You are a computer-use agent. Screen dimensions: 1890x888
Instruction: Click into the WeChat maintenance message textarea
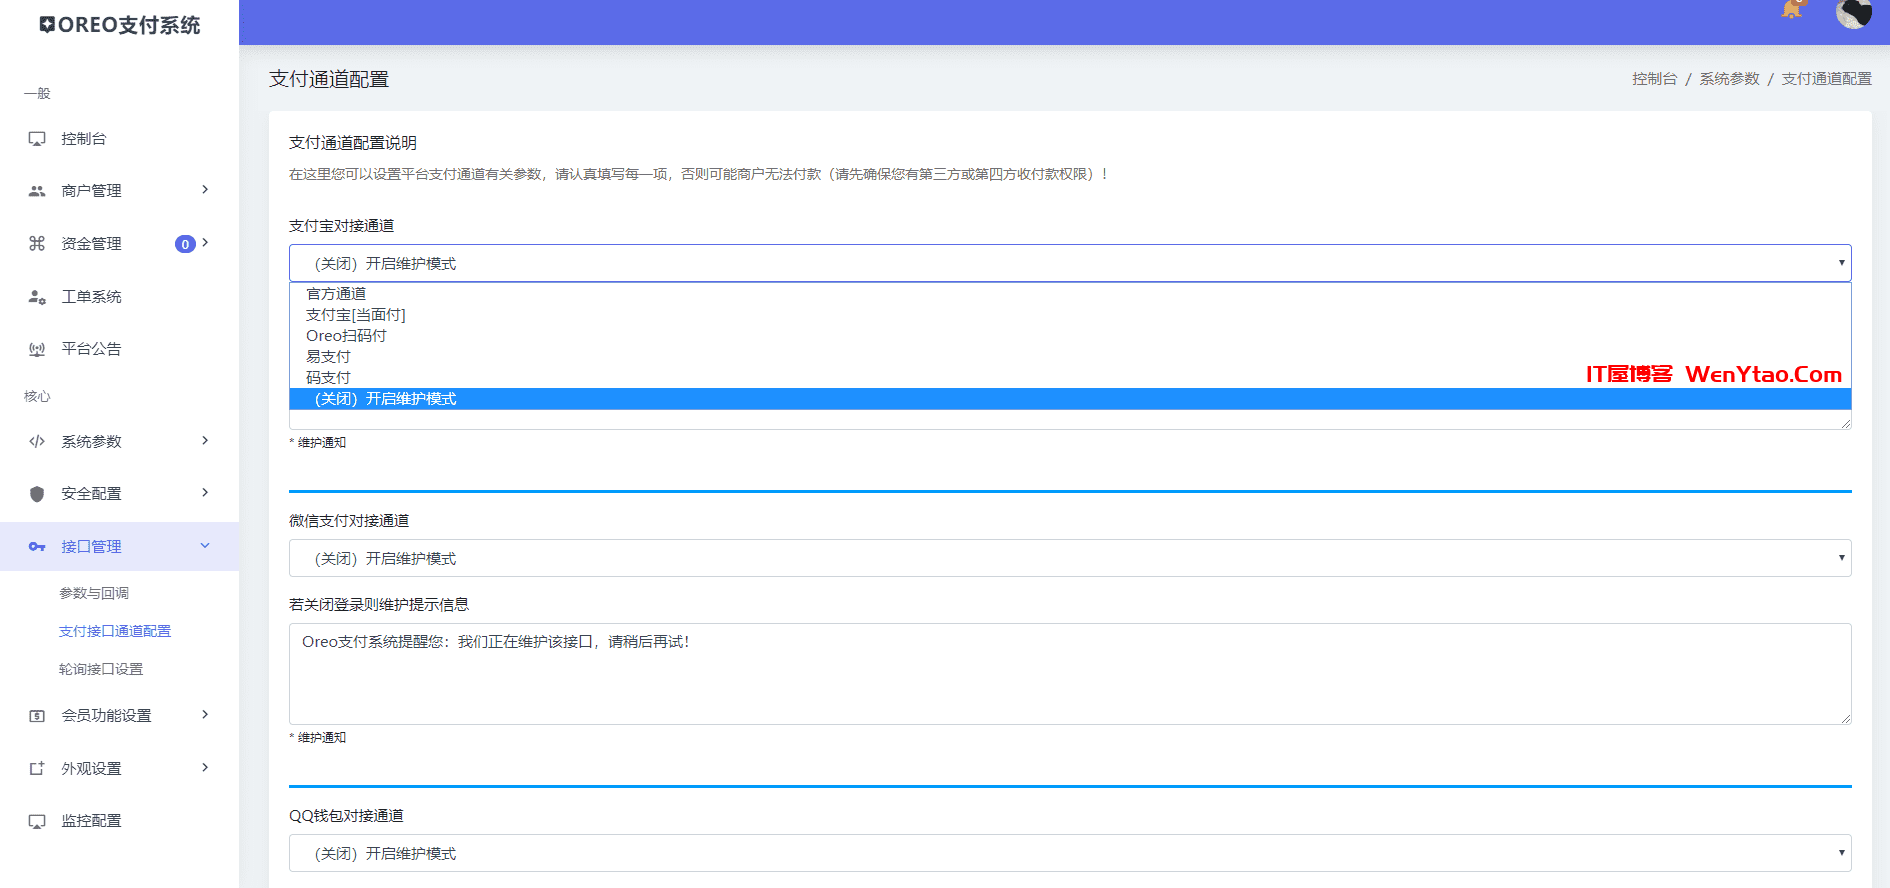pos(1070,674)
